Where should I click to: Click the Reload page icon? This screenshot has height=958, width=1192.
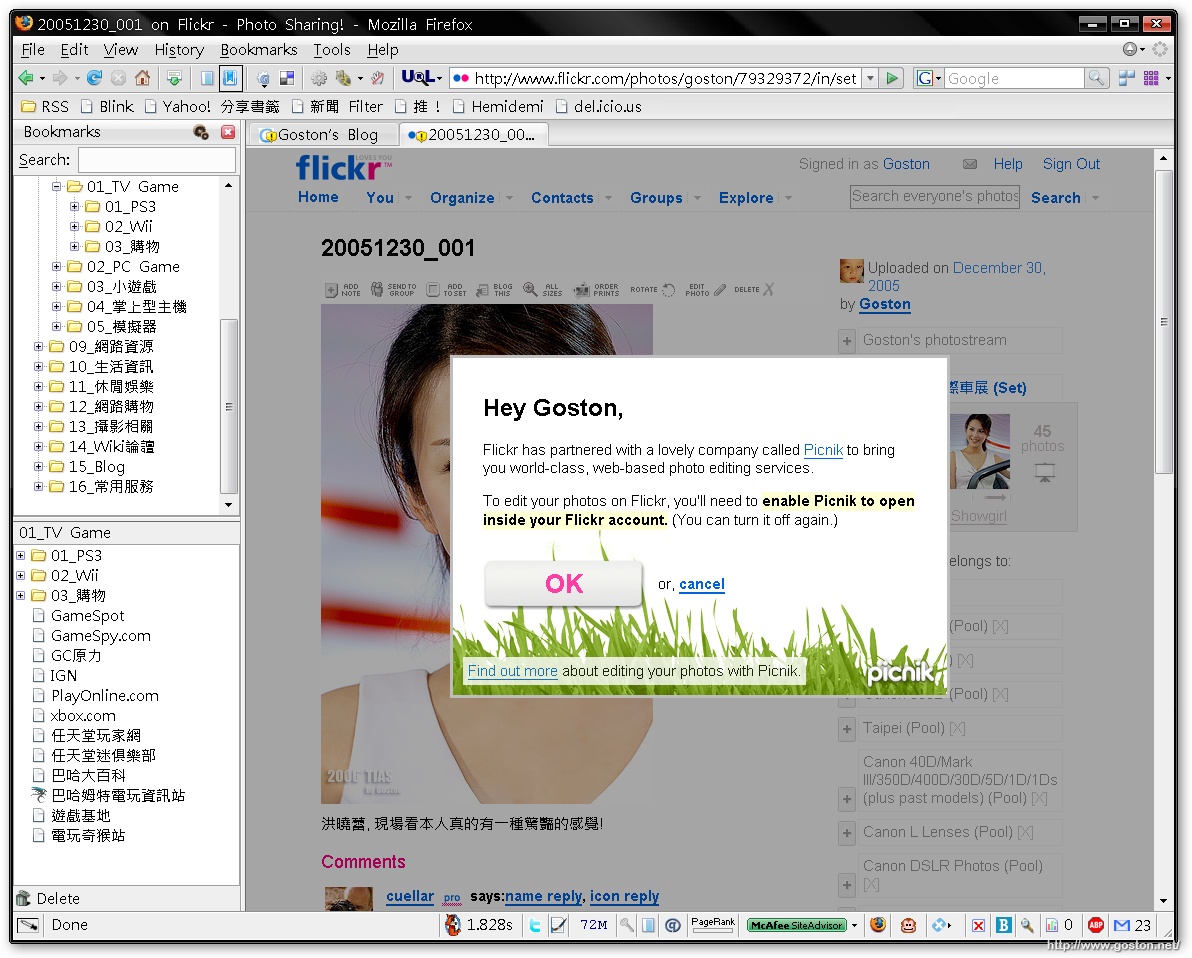tap(94, 78)
